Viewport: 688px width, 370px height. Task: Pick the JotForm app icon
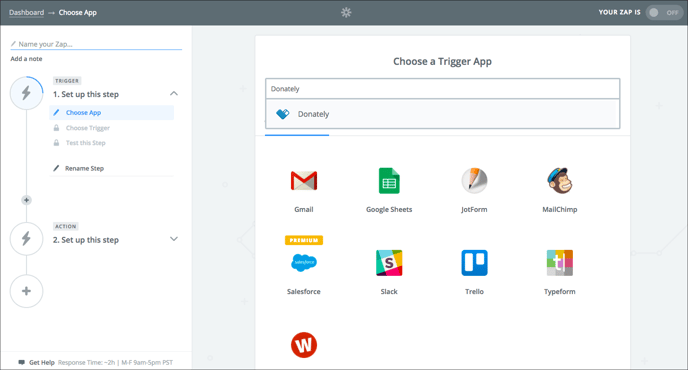pos(474,180)
